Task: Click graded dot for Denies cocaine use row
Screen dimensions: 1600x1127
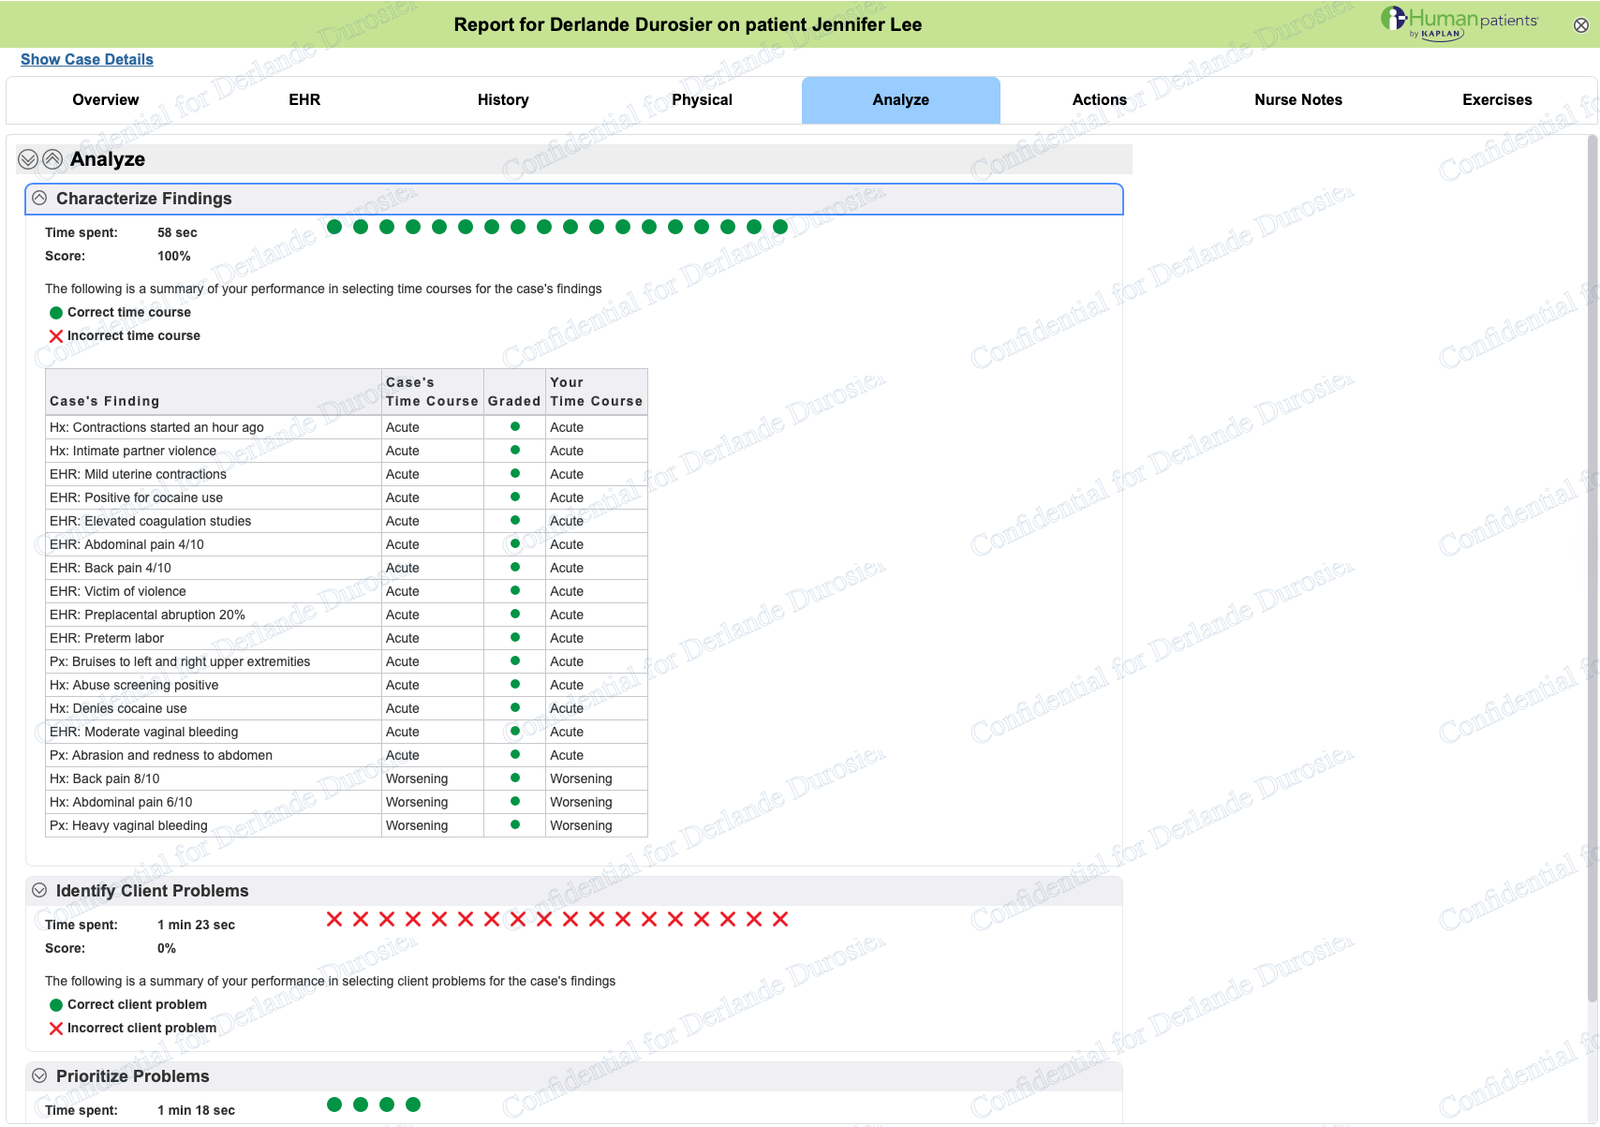Action: click(515, 708)
